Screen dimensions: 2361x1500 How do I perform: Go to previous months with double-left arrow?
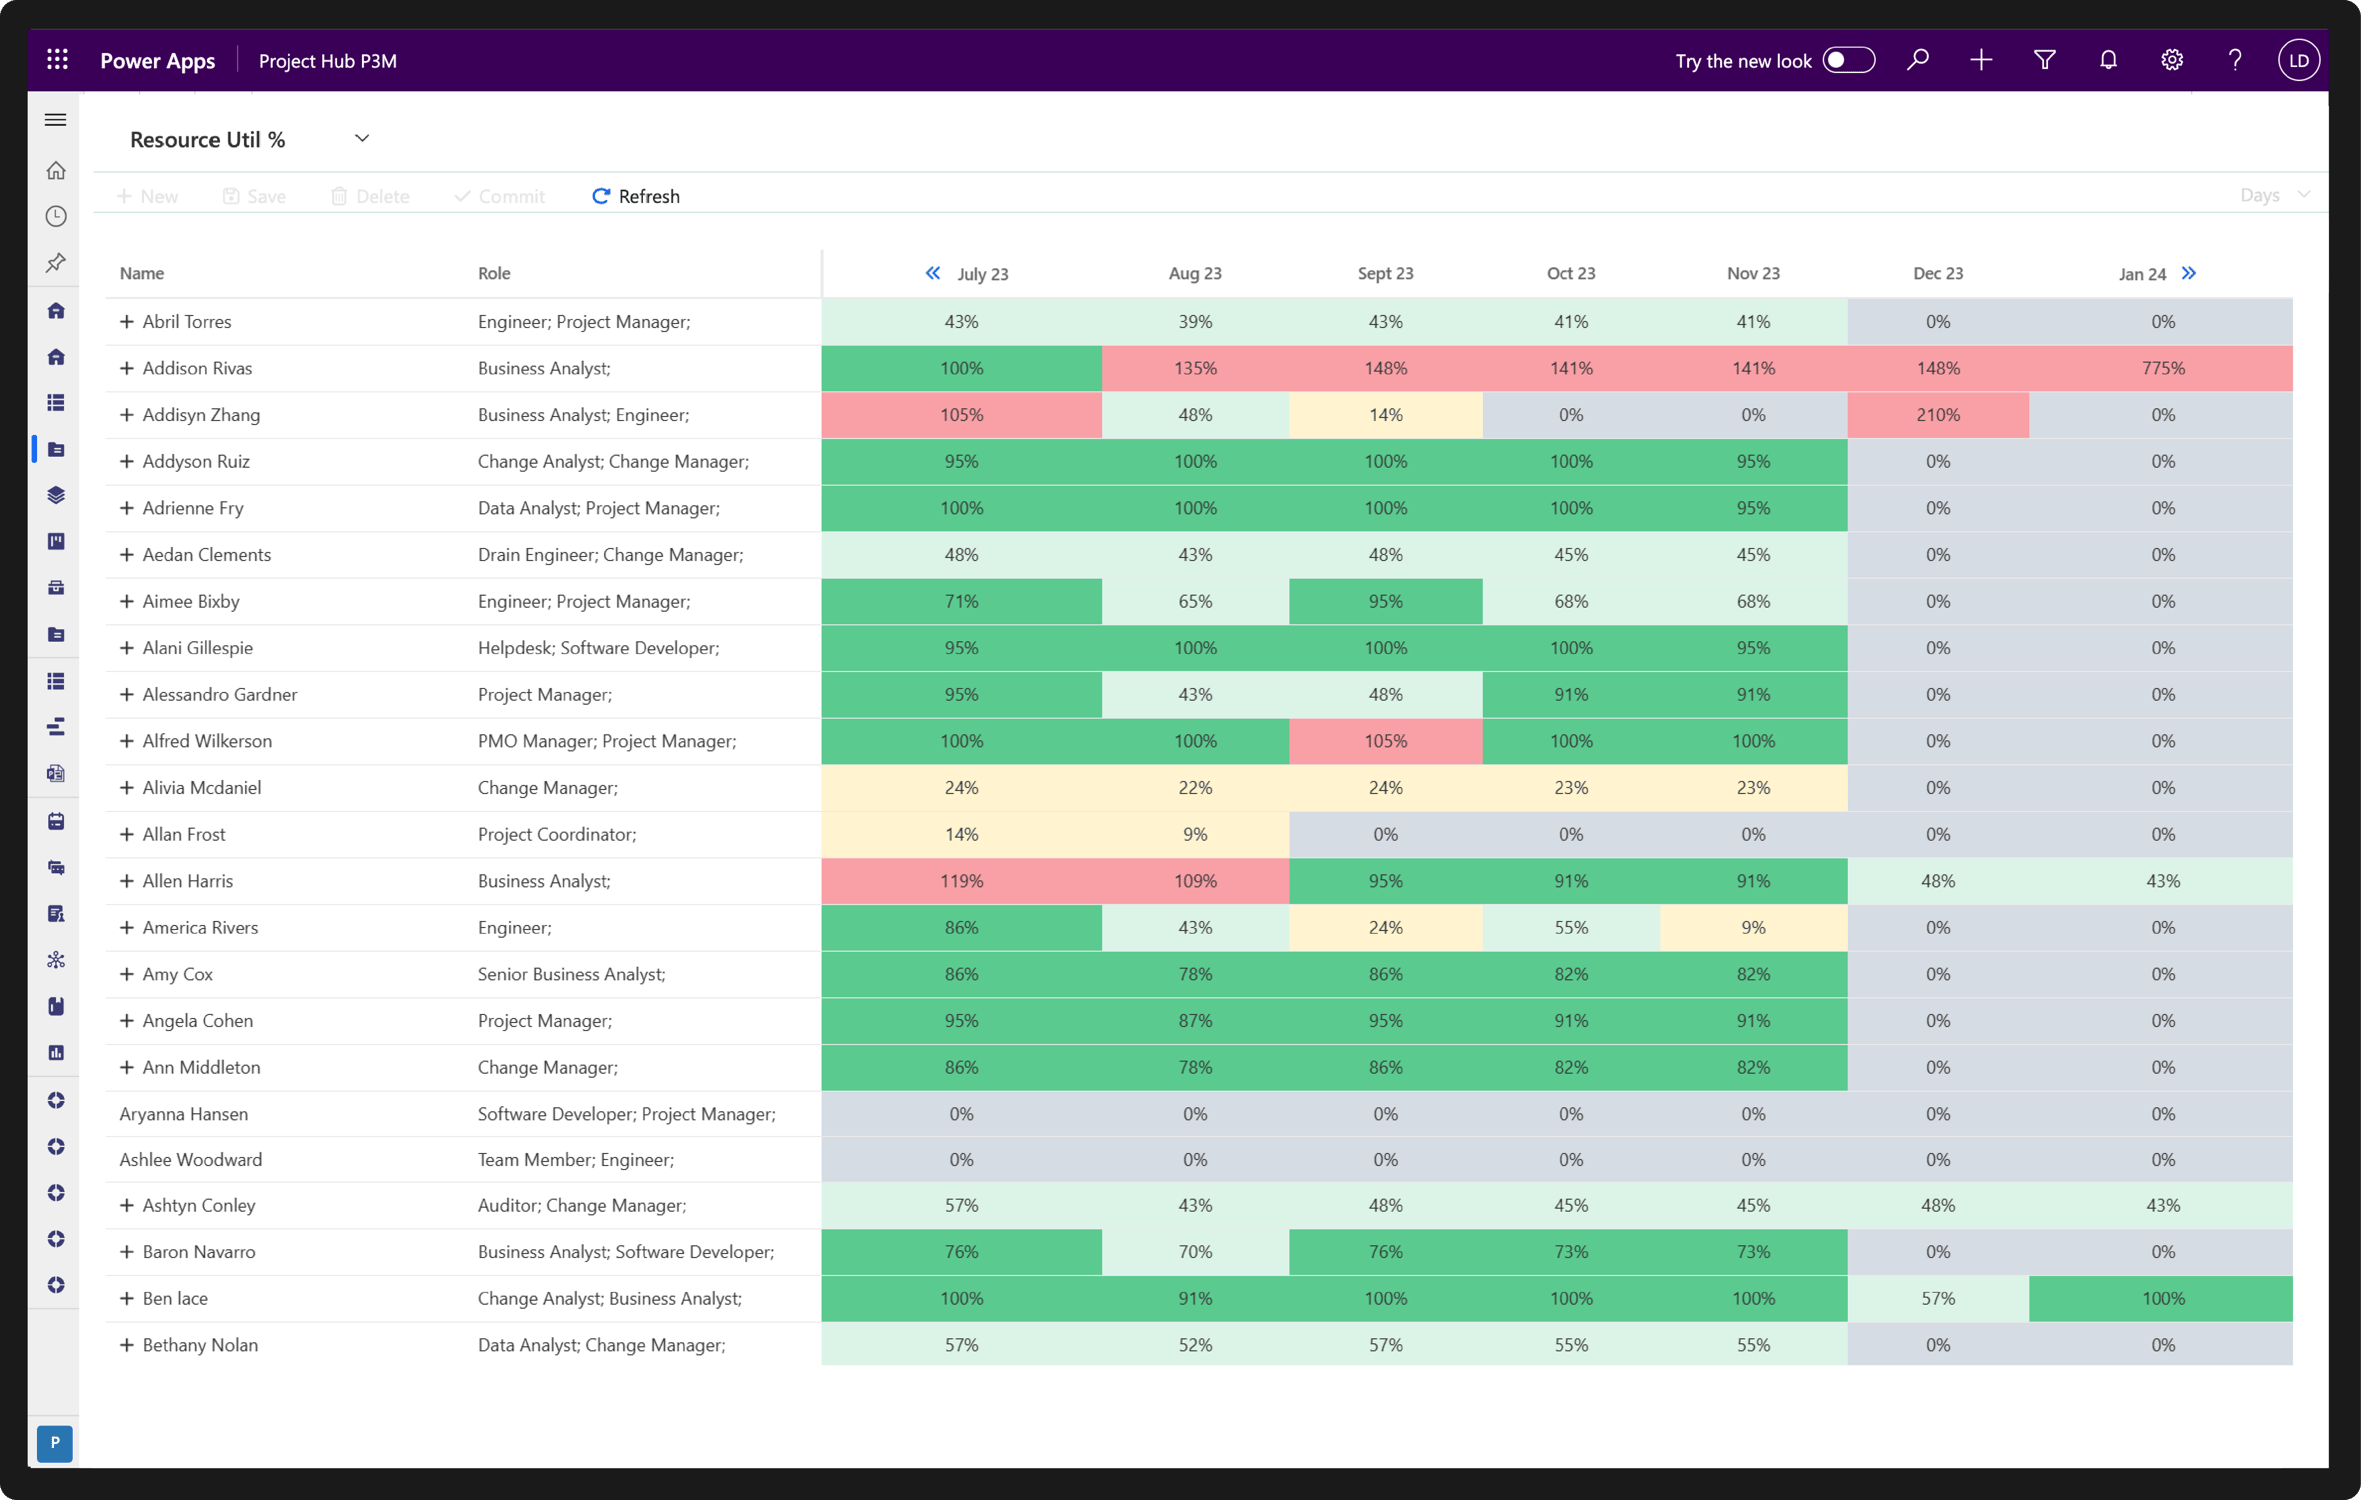[932, 273]
